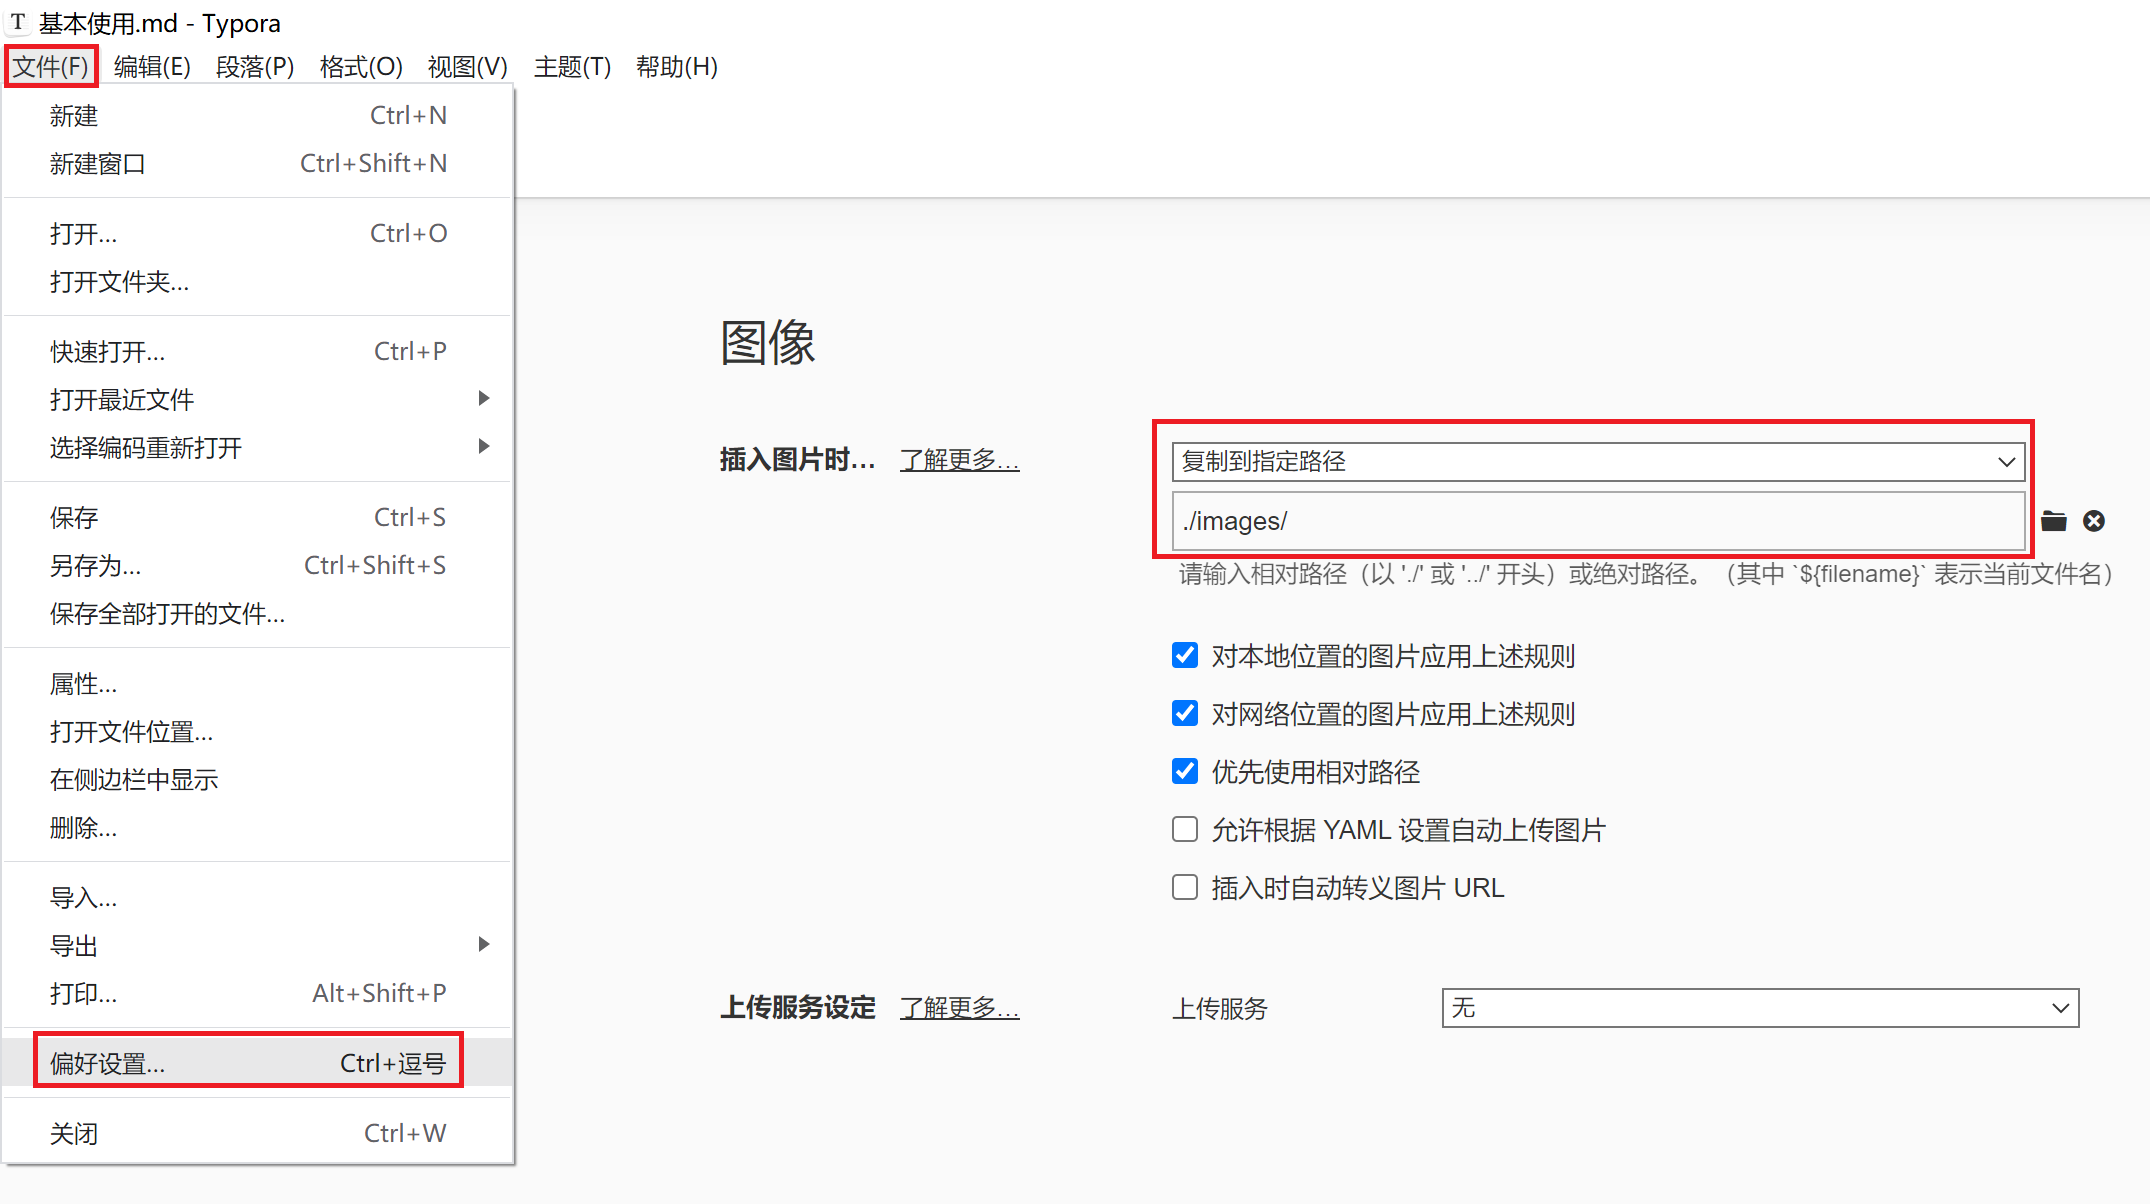Select 快速打开... menu item

click(x=258, y=352)
